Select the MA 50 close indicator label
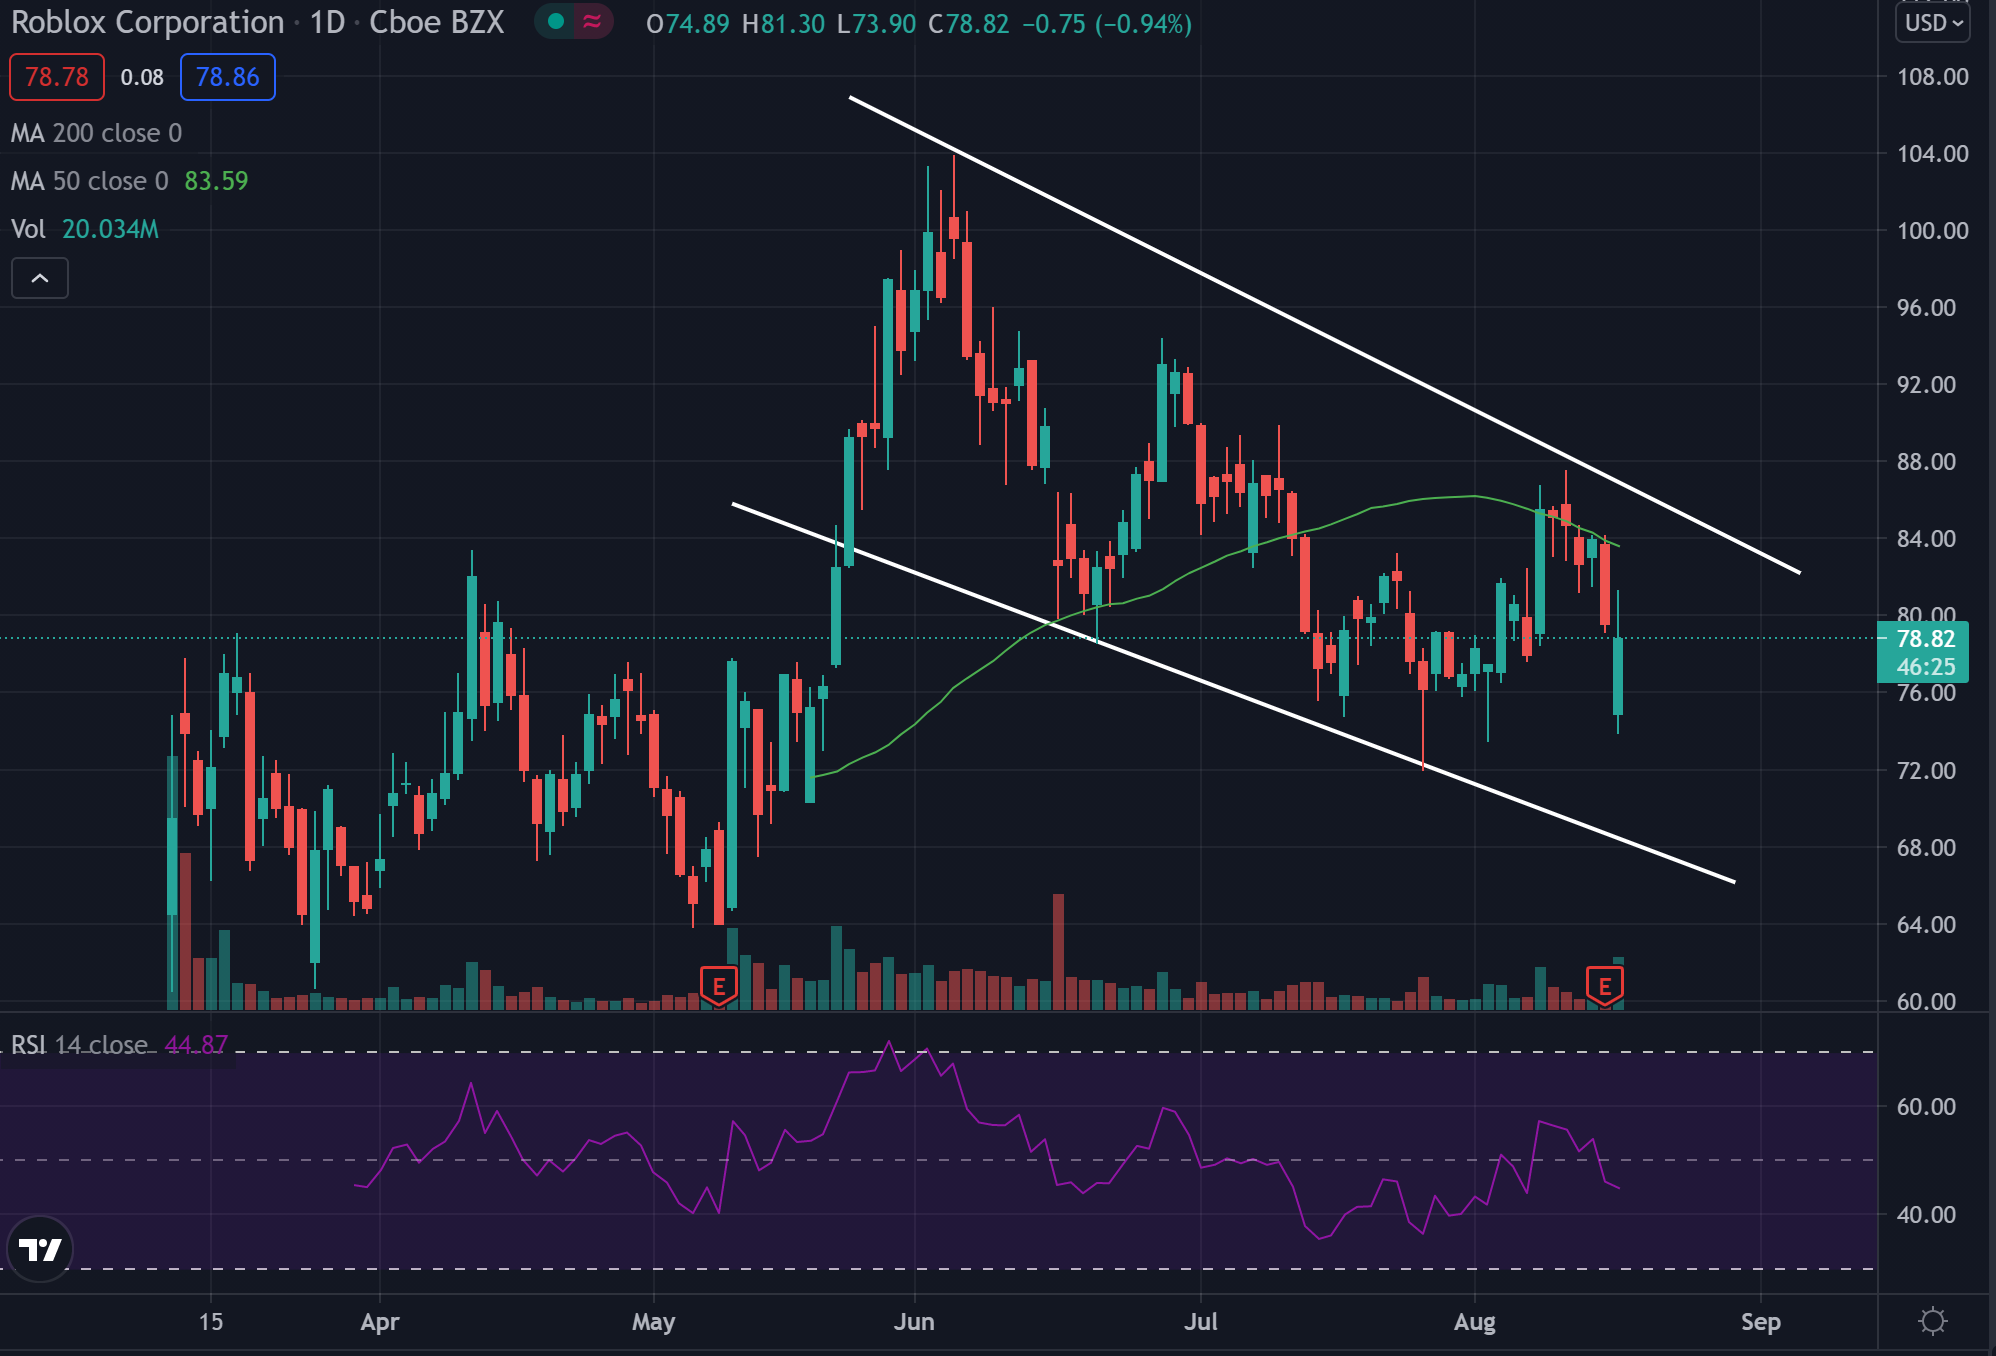Image resolution: width=1996 pixels, height=1356 pixels. [x=89, y=181]
